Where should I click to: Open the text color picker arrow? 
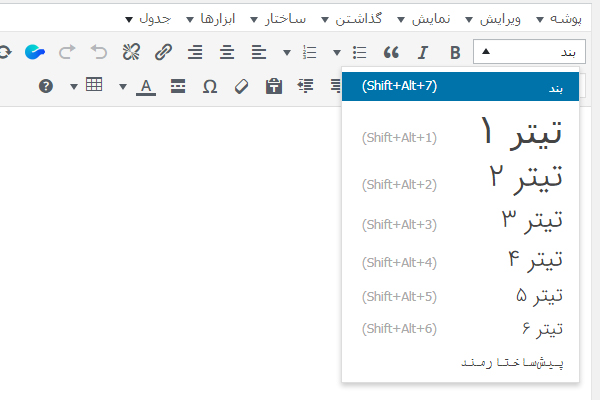123,87
